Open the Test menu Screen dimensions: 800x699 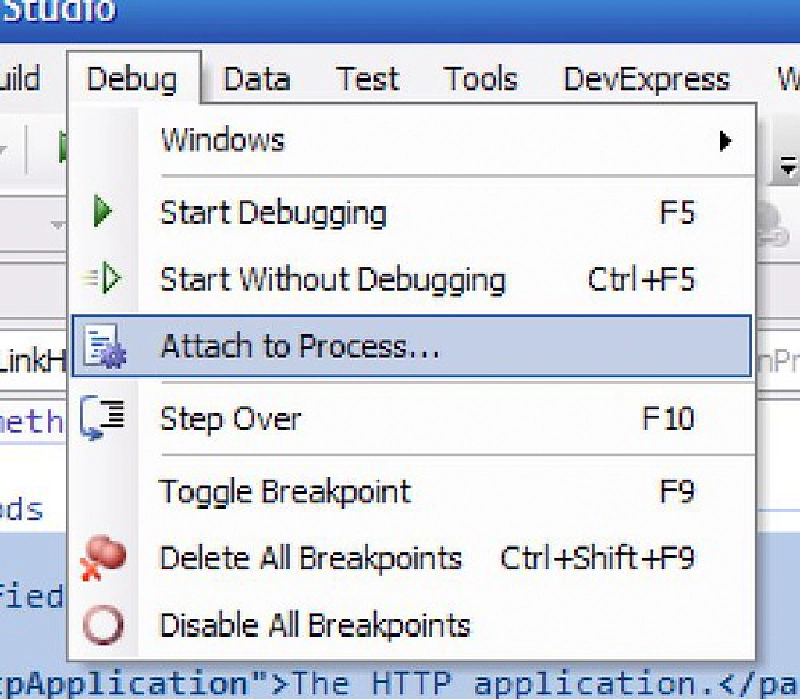[x=367, y=78]
